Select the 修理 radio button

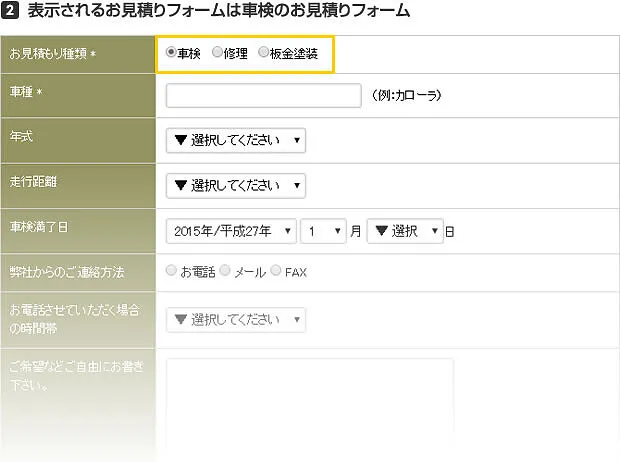[217, 52]
